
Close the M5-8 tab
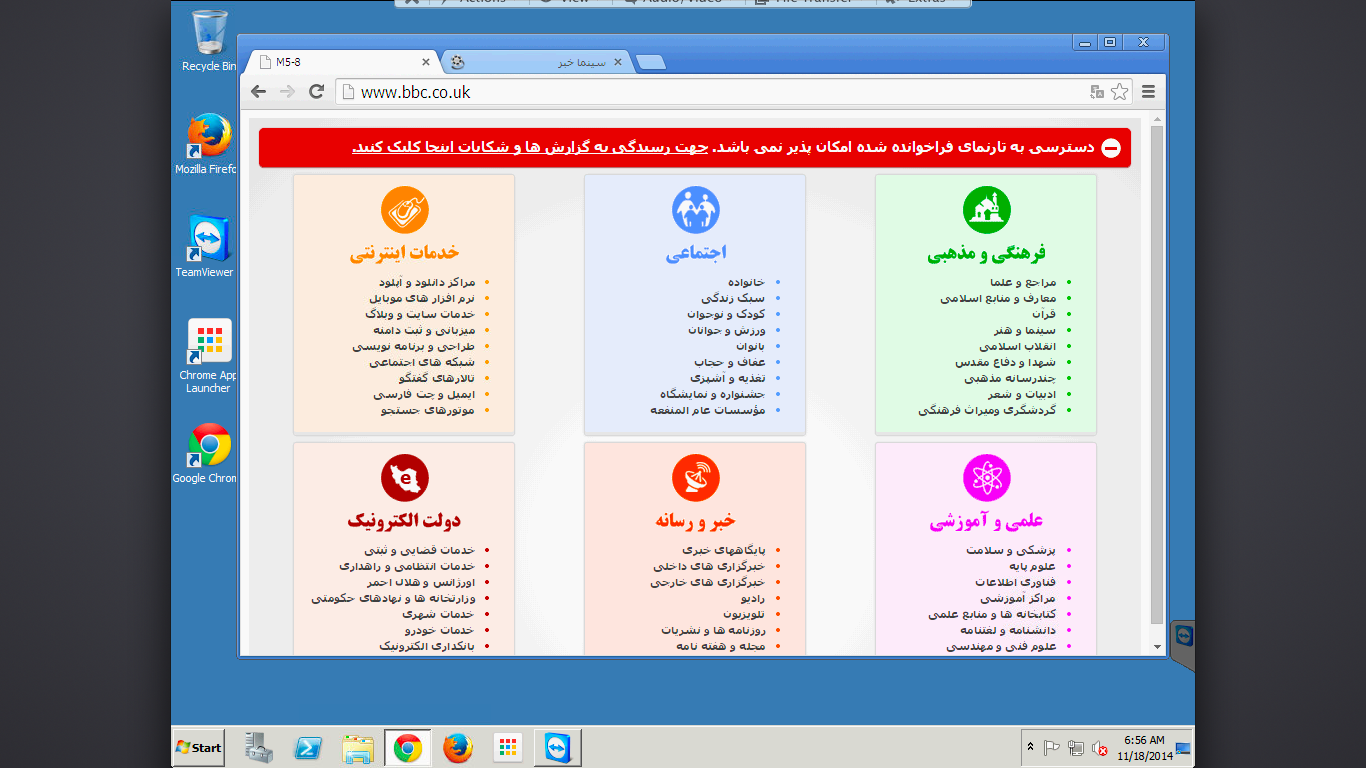tap(426, 62)
